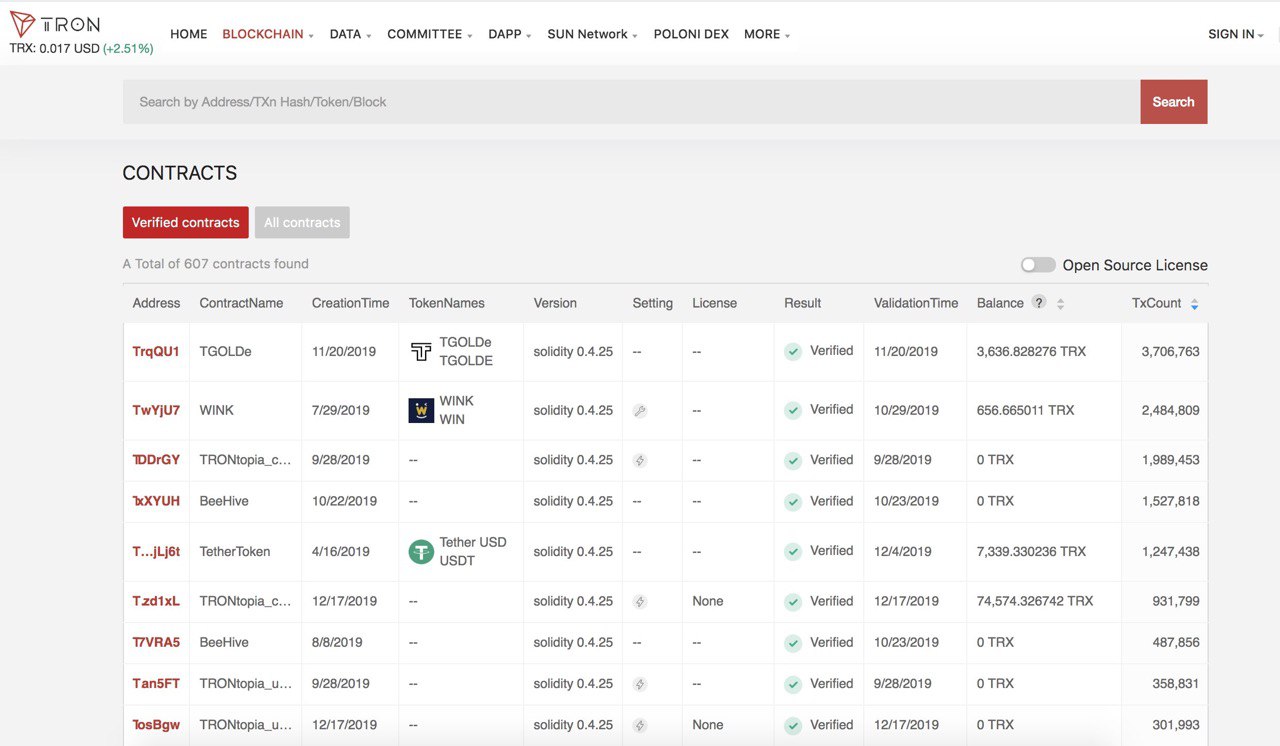The image size is (1280, 746).
Task: Click the Address column header
Action: [156, 303]
